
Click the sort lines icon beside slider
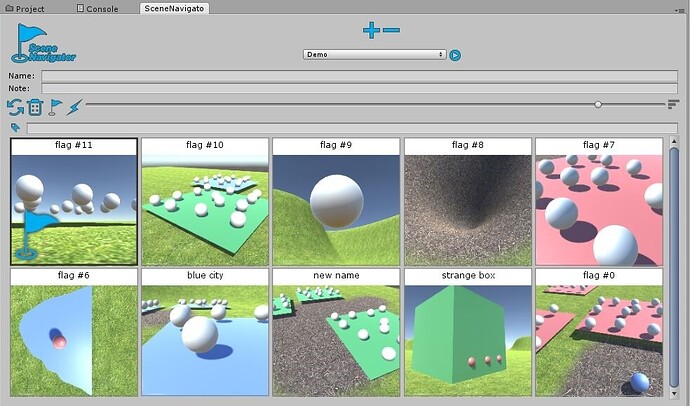[x=673, y=104]
